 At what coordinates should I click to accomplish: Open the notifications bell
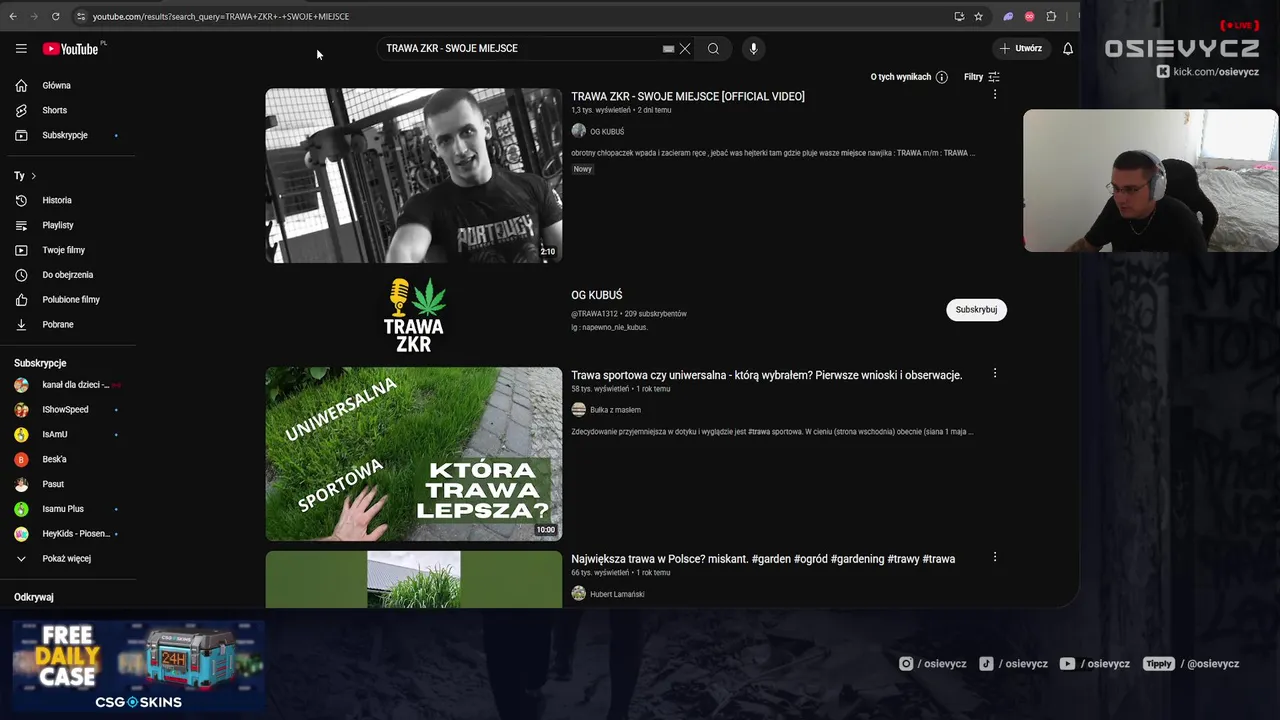(x=1068, y=48)
